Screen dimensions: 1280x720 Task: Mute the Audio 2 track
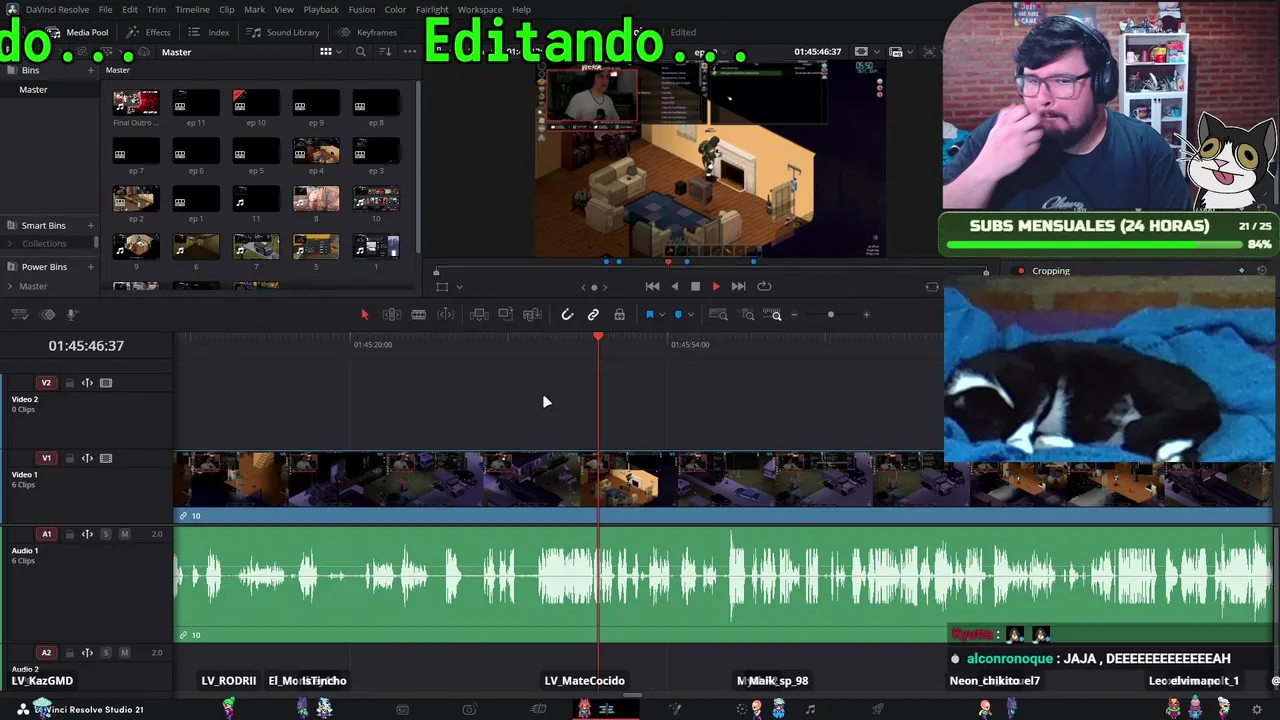[x=124, y=653]
